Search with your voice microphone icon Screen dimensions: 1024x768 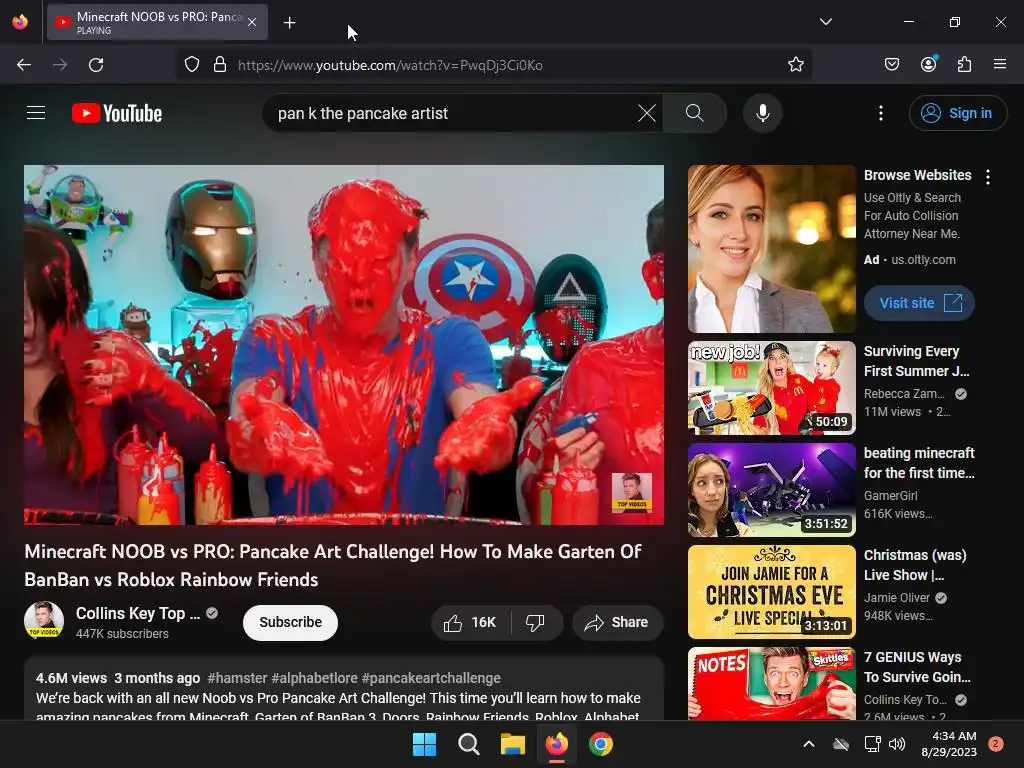pos(762,113)
